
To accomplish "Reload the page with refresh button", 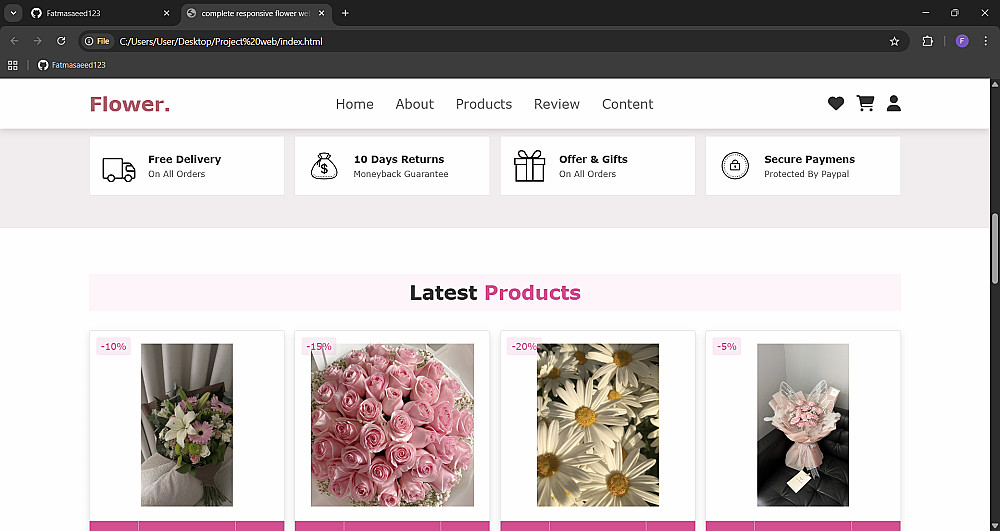I will point(61,41).
